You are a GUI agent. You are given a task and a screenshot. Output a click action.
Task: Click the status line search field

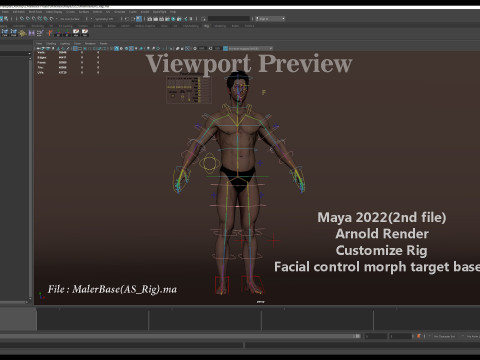229,19
